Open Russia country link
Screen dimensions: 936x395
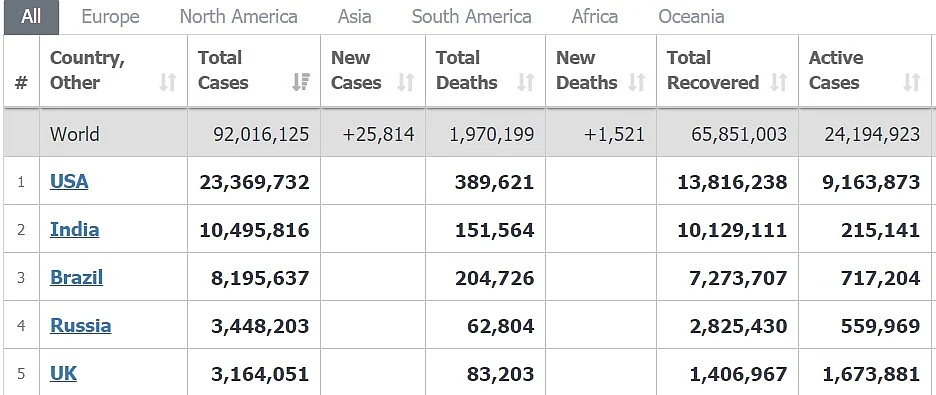pyautogui.click(x=81, y=326)
